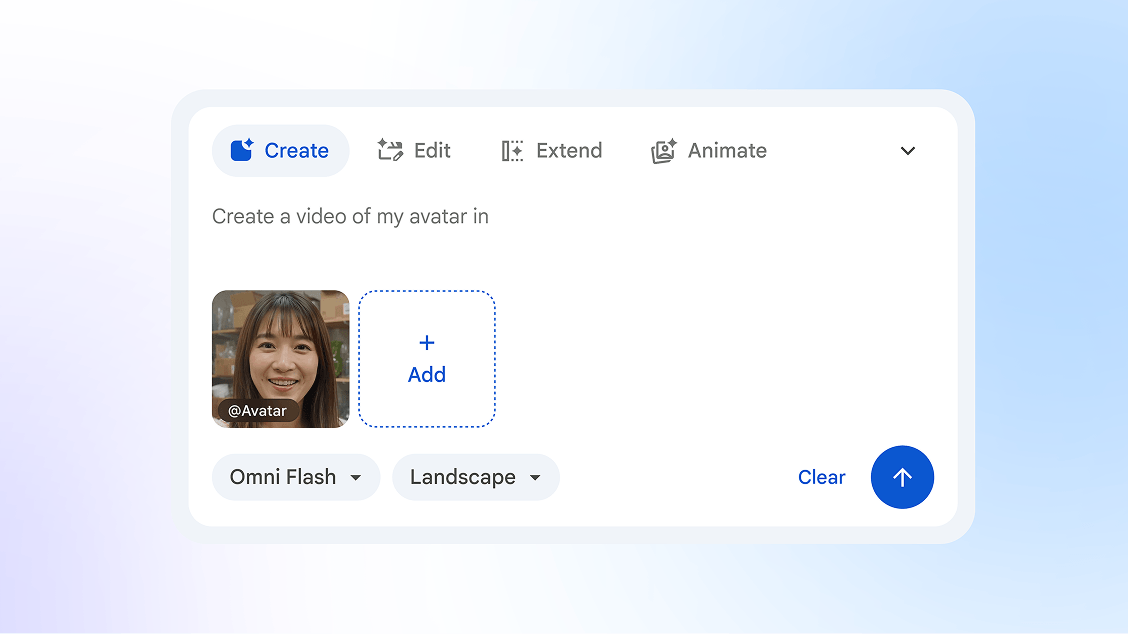
Task: Open the Extend tab
Action: pyautogui.click(x=552, y=150)
